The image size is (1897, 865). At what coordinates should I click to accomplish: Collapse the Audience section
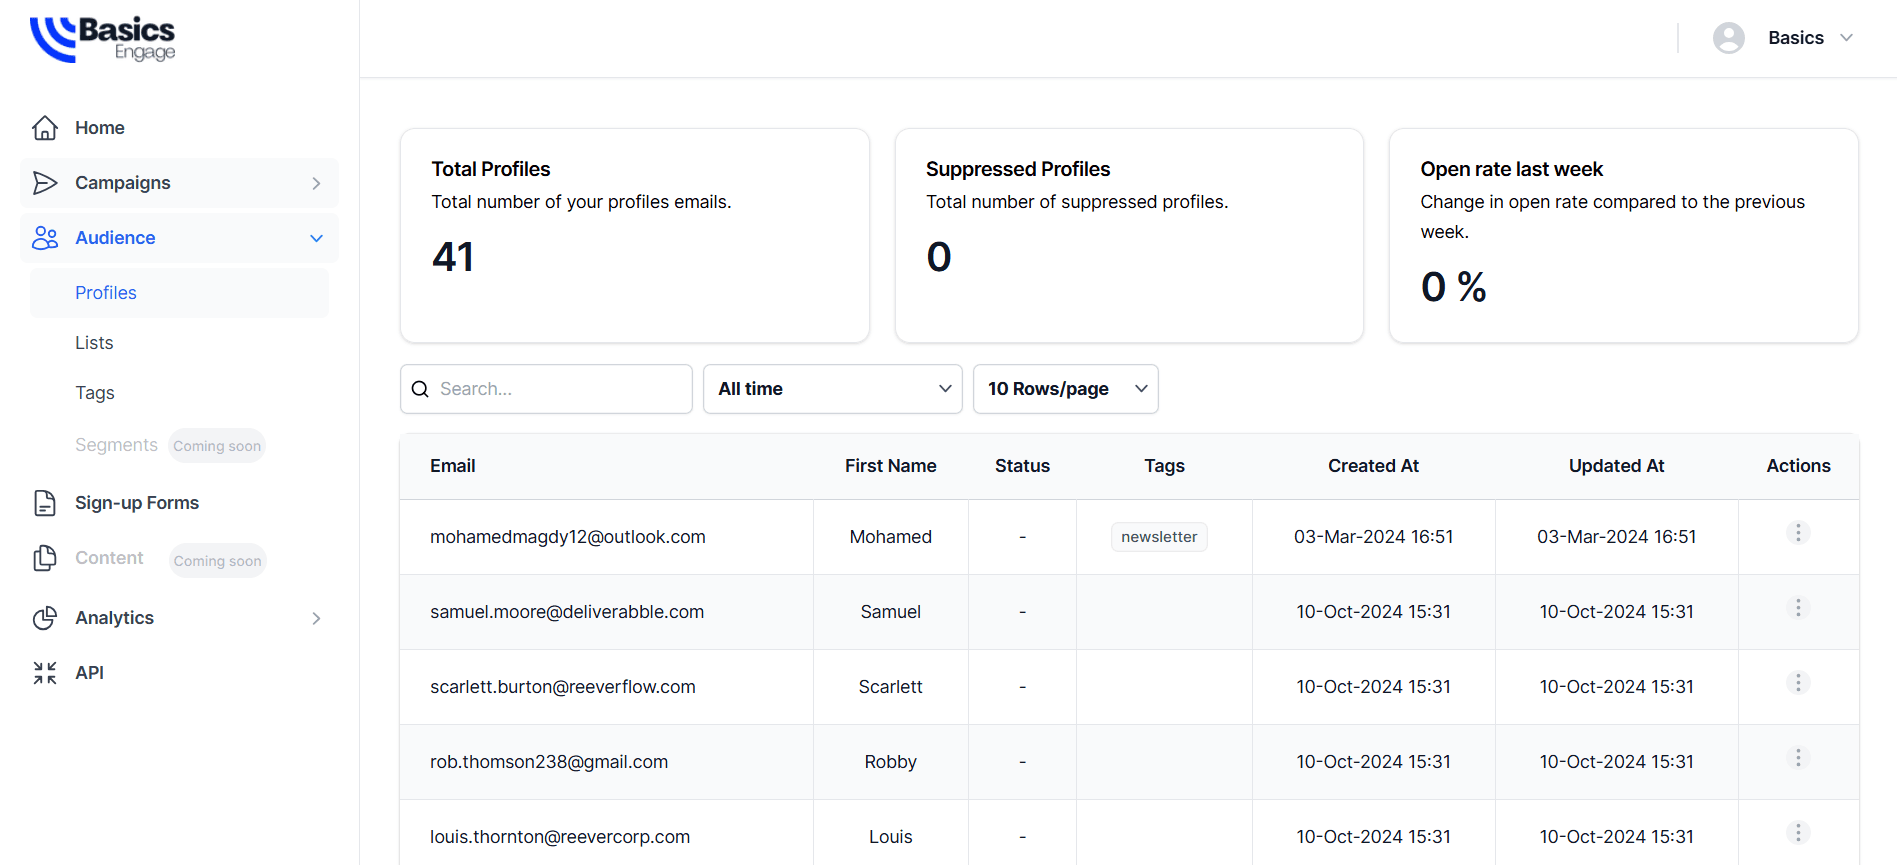click(316, 238)
